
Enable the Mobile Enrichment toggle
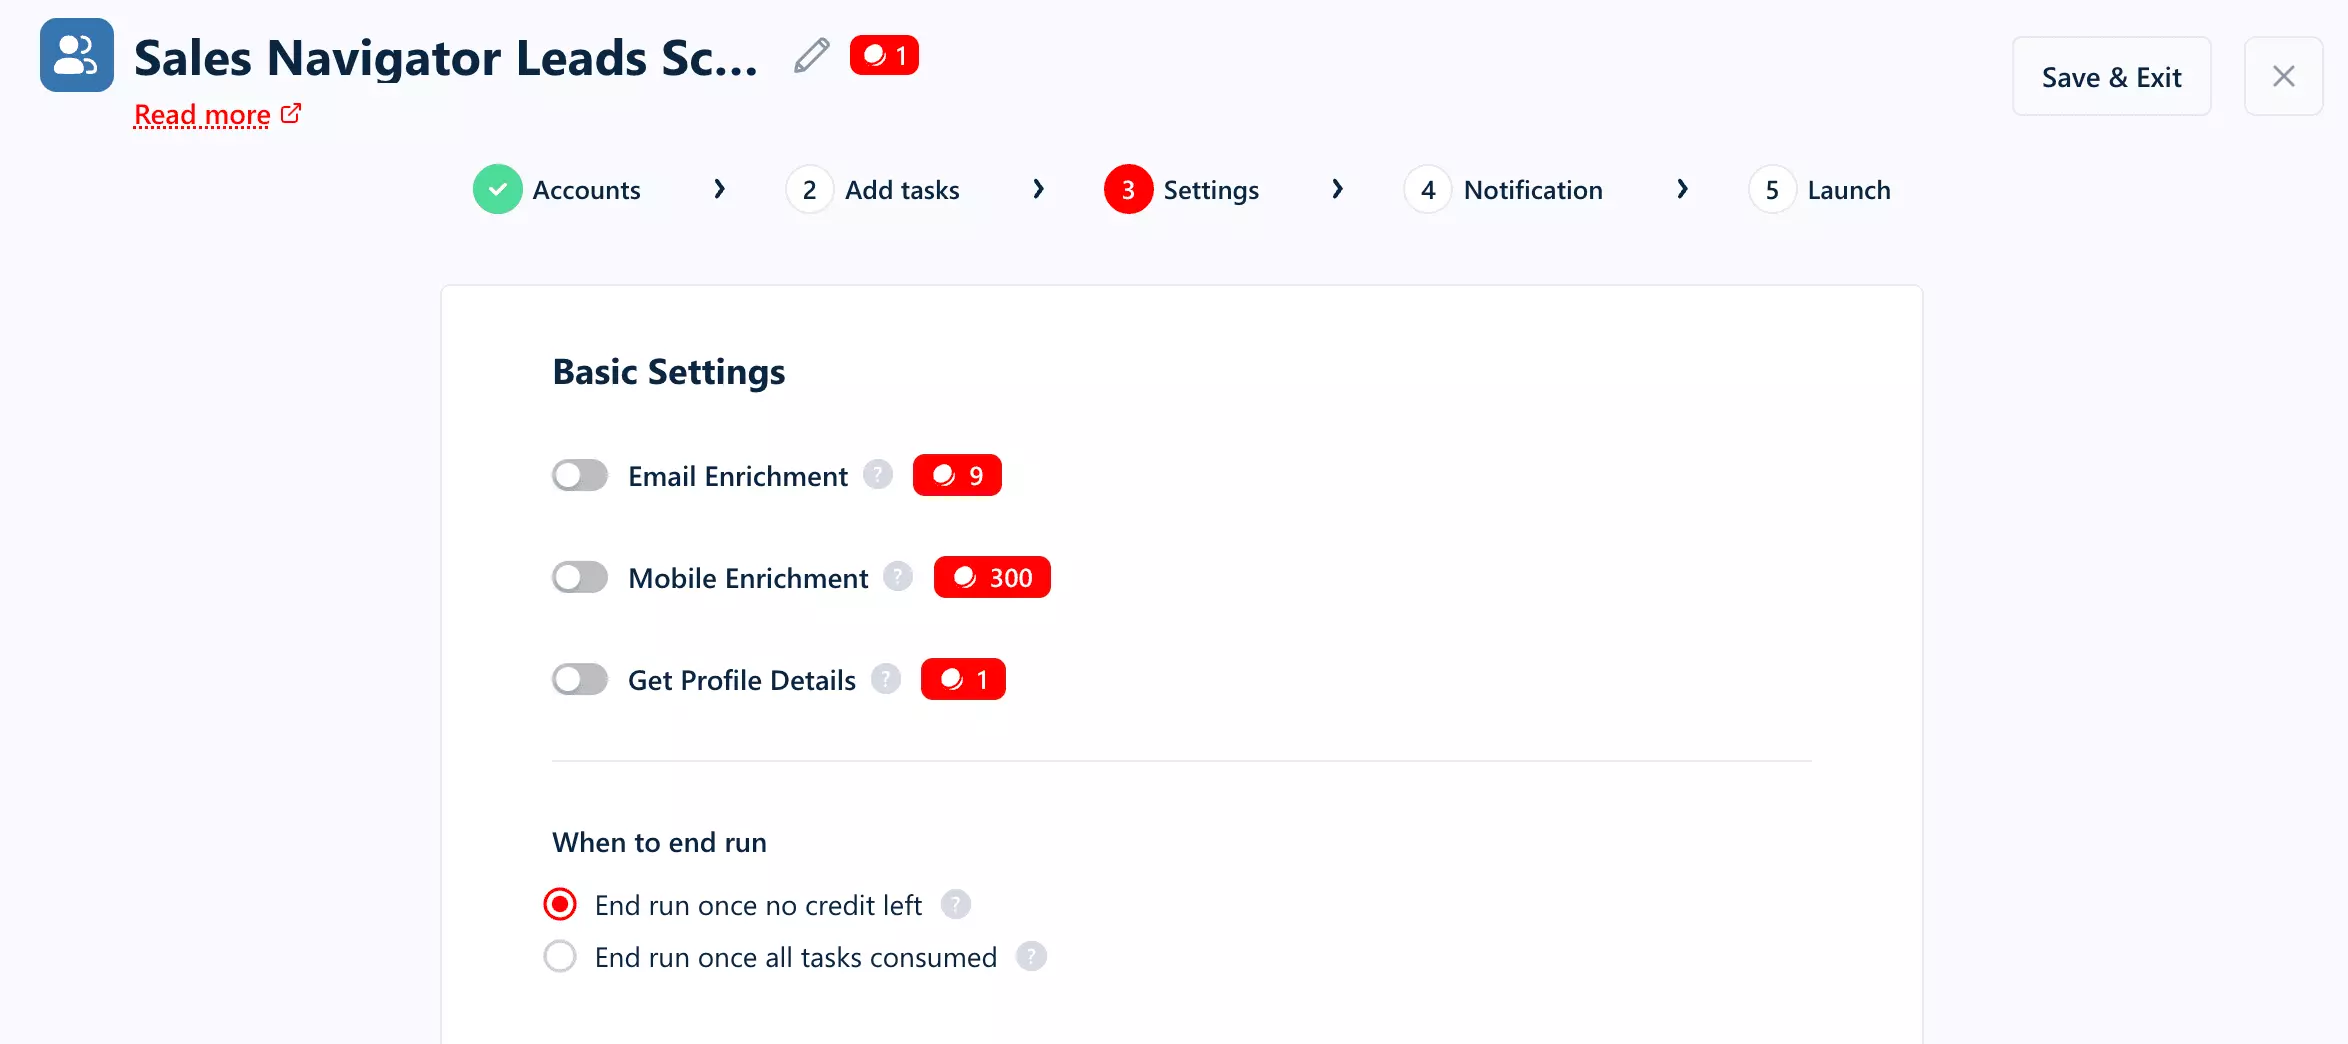tap(580, 578)
